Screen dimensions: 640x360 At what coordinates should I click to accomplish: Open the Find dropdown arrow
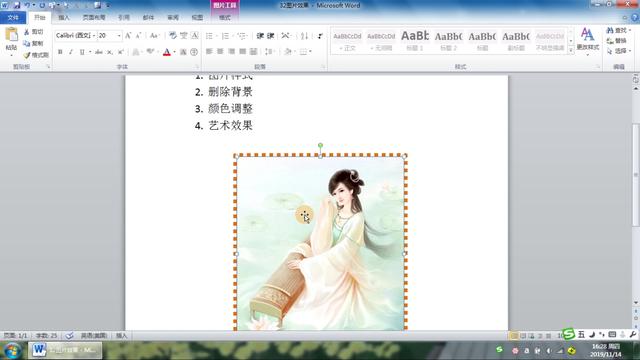tap(630, 31)
